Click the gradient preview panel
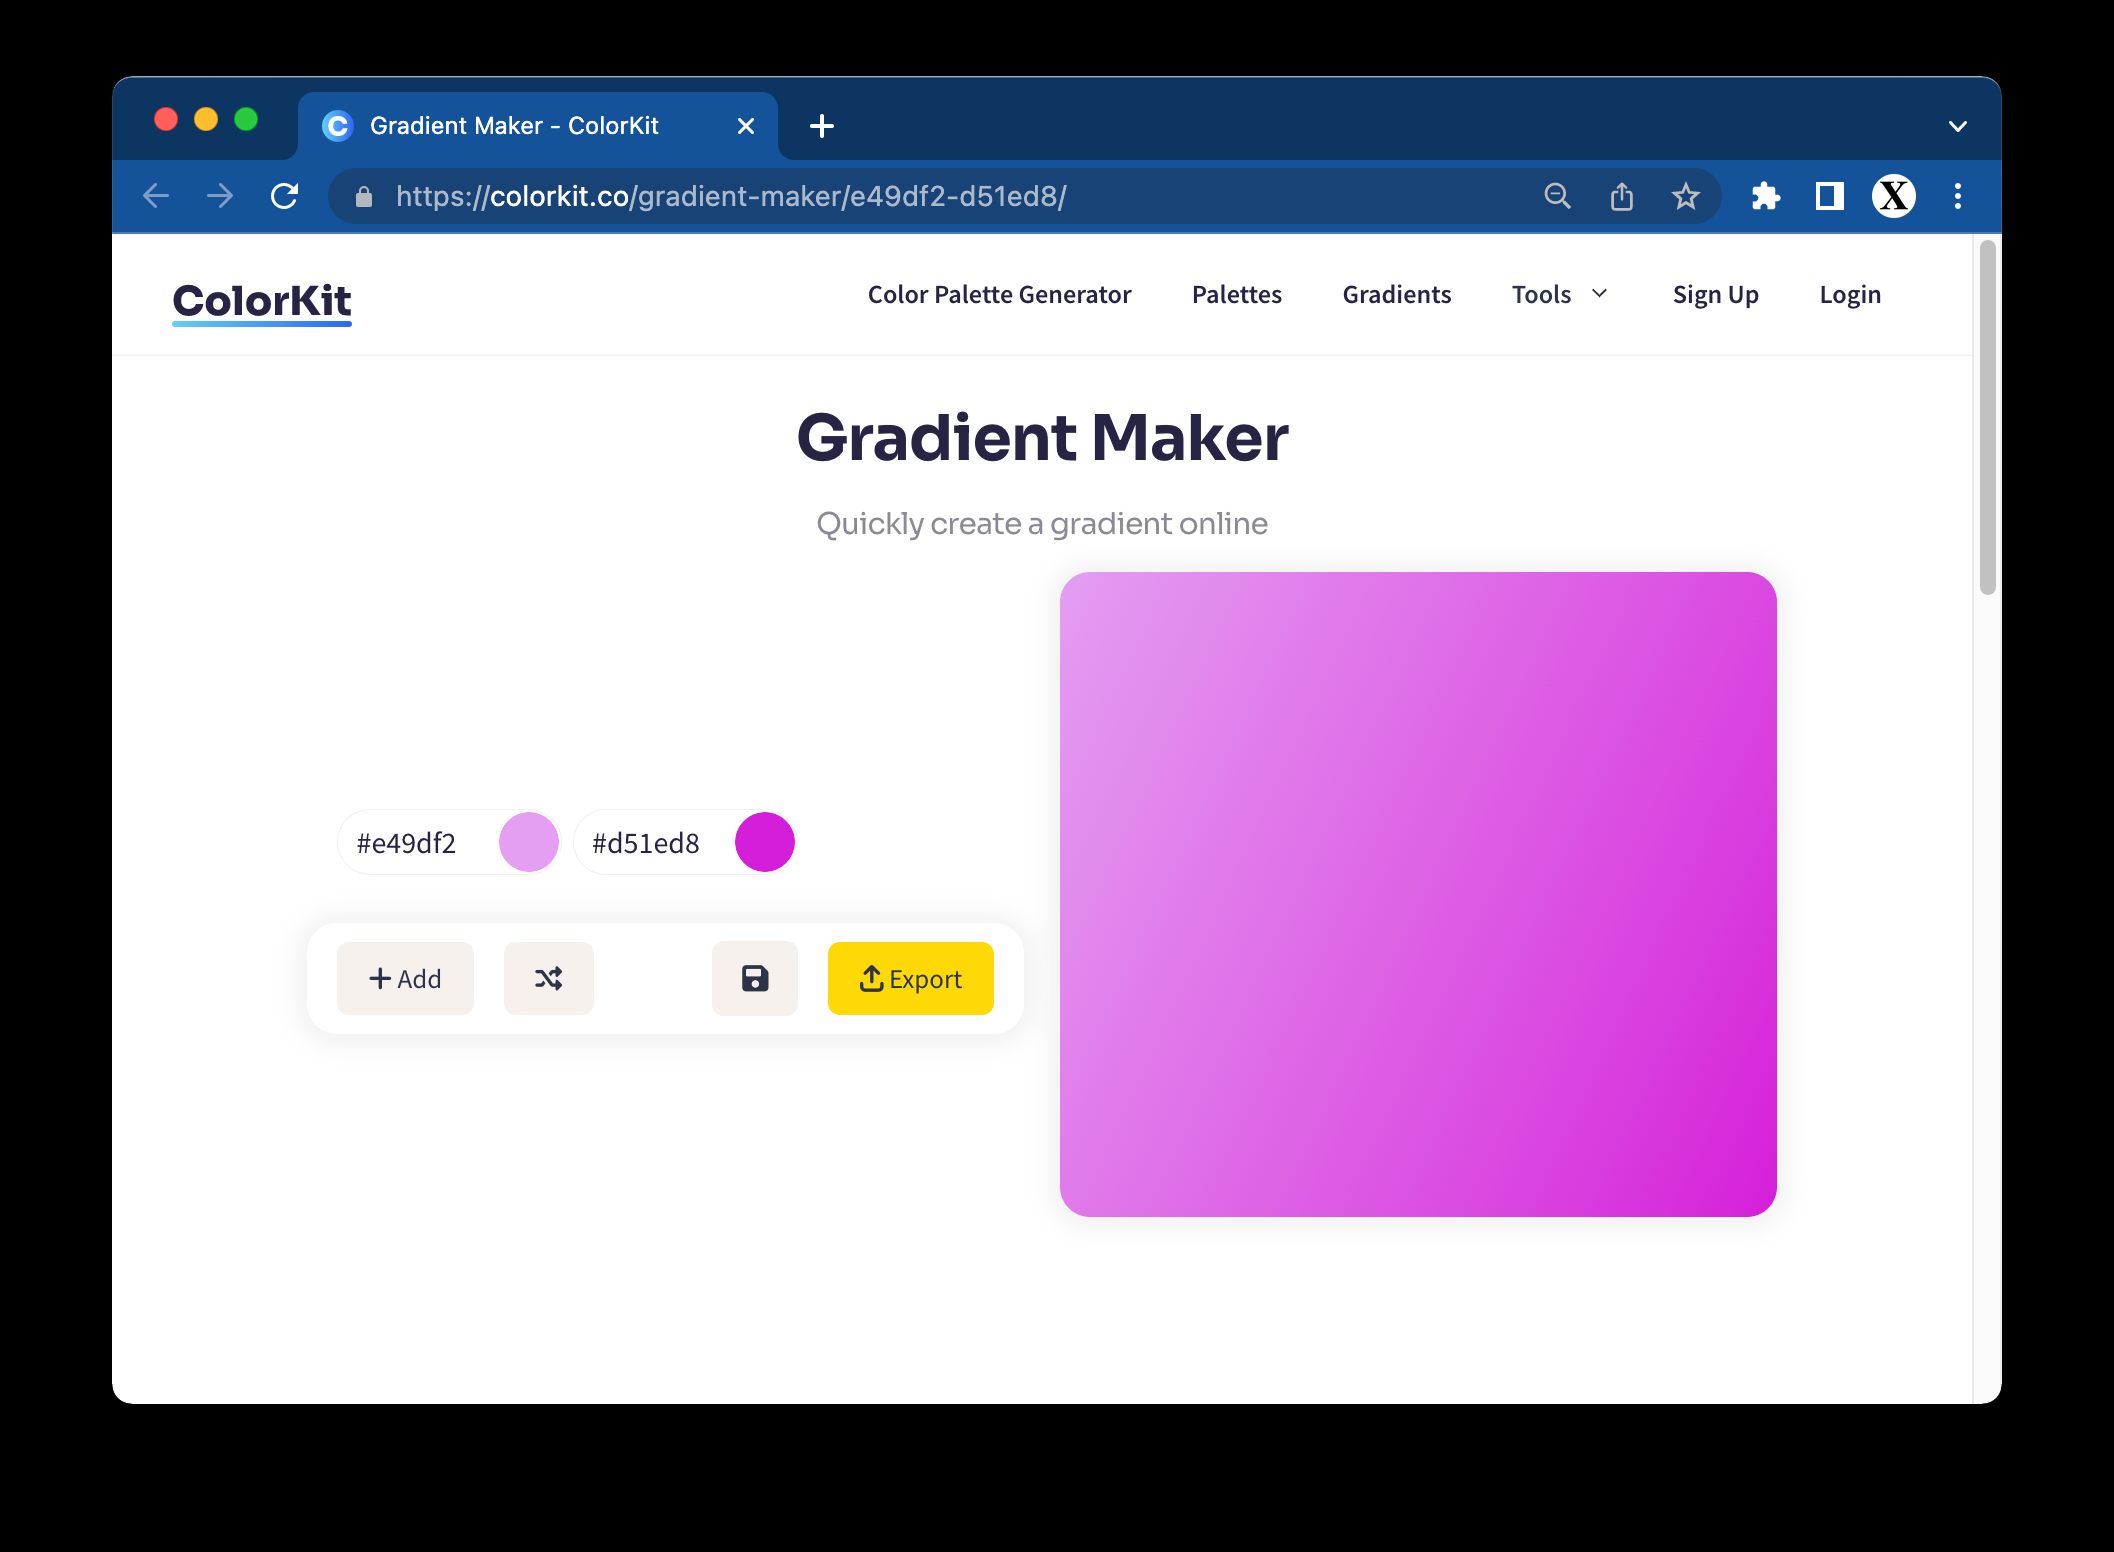The height and width of the screenshot is (1552, 2114). pyautogui.click(x=1418, y=894)
